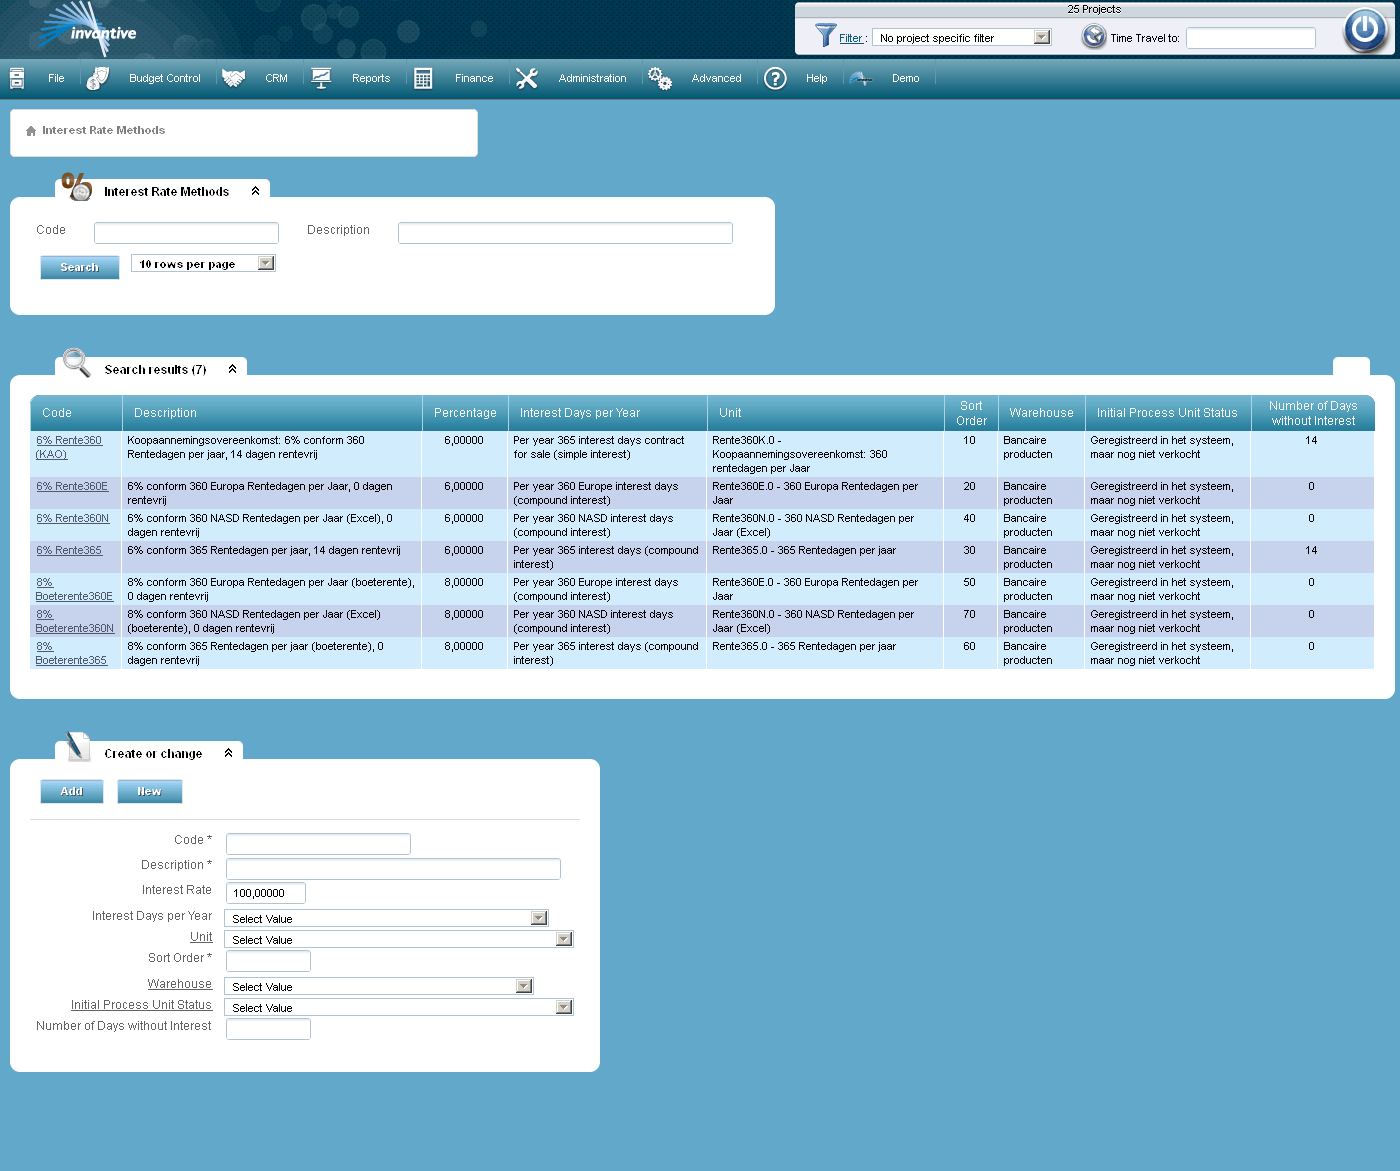Click the Unit label link in form
The width and height of the screenshot is (1400, 1171).
pyautogui.click(x=201, y=937)
